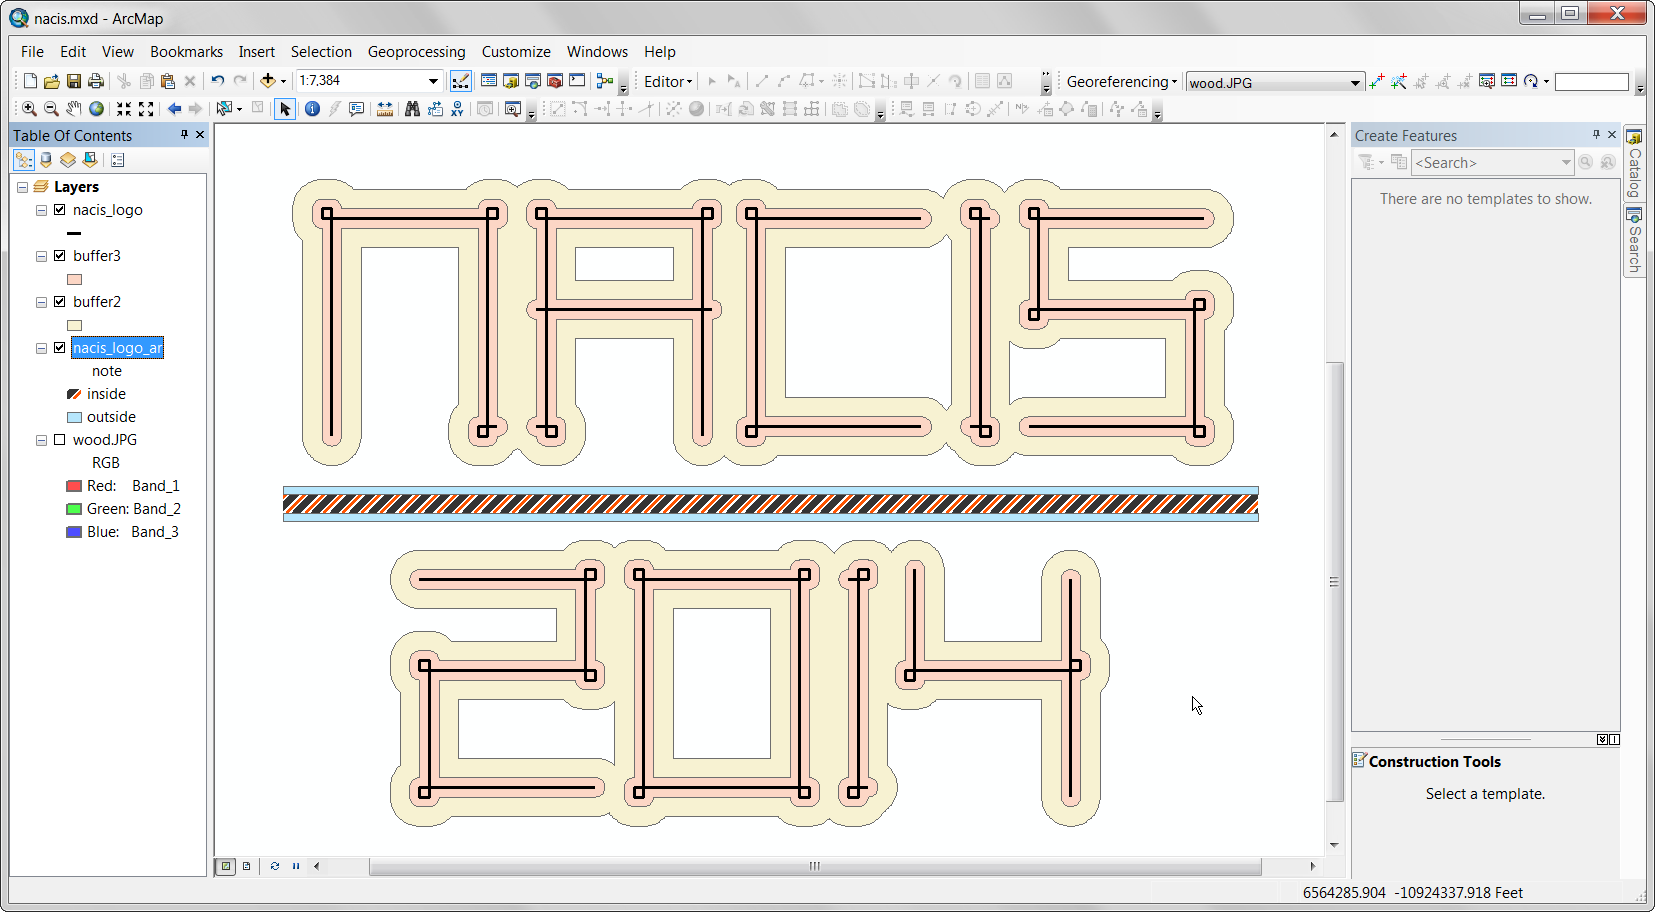Click the map vertical scrollbar thumb
Image resolution: width=1655 pixels, height=912 pixels.
1334,582
